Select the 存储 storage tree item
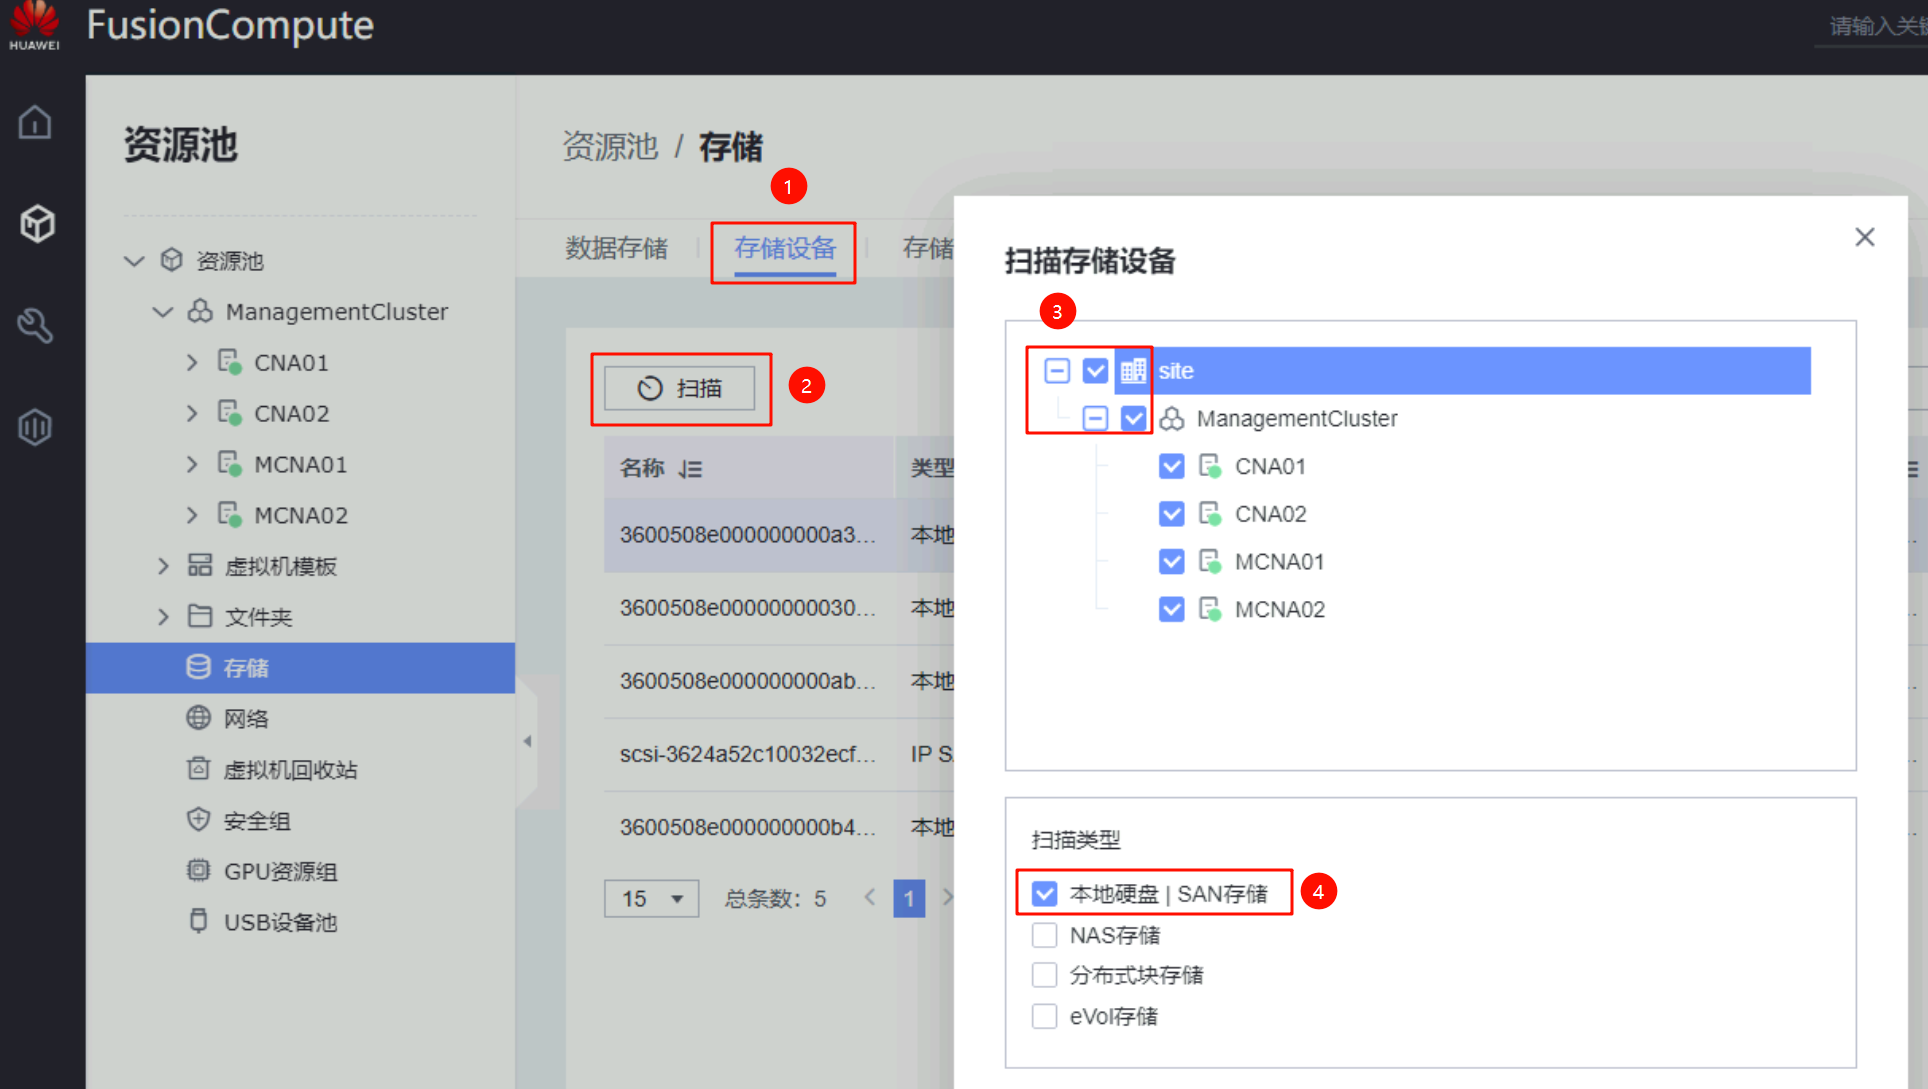 point(246,668)
